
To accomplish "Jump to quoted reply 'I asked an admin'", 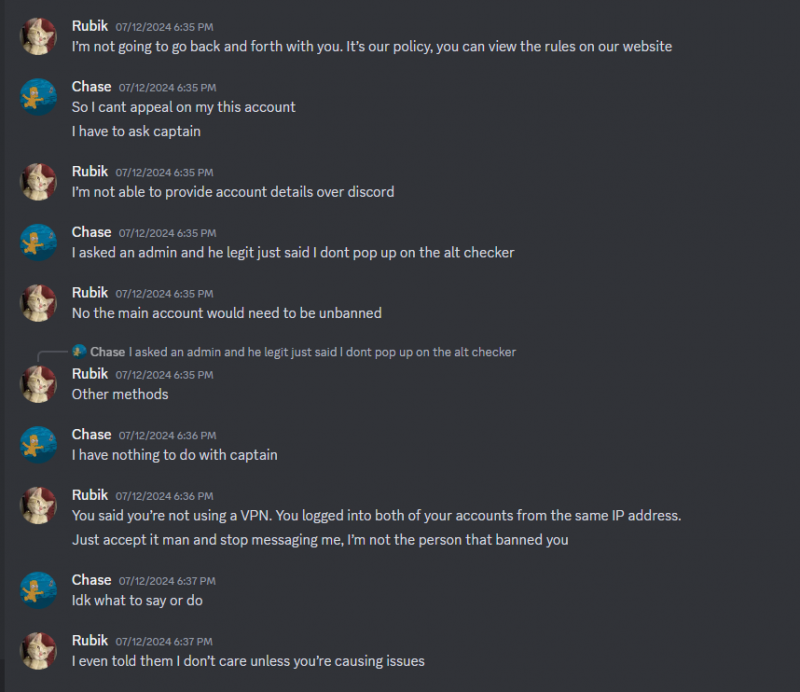I will [x=322, y=352].
